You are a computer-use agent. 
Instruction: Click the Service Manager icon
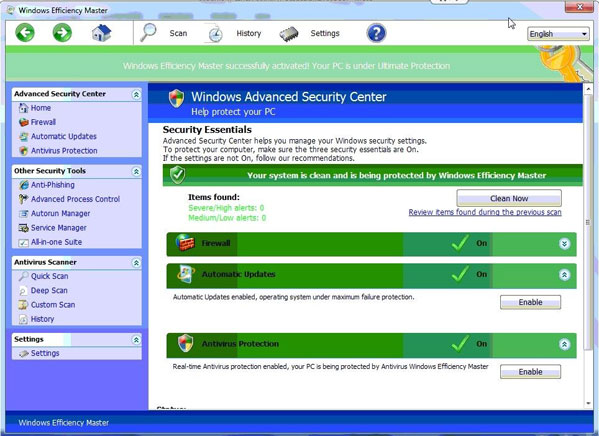24,228
